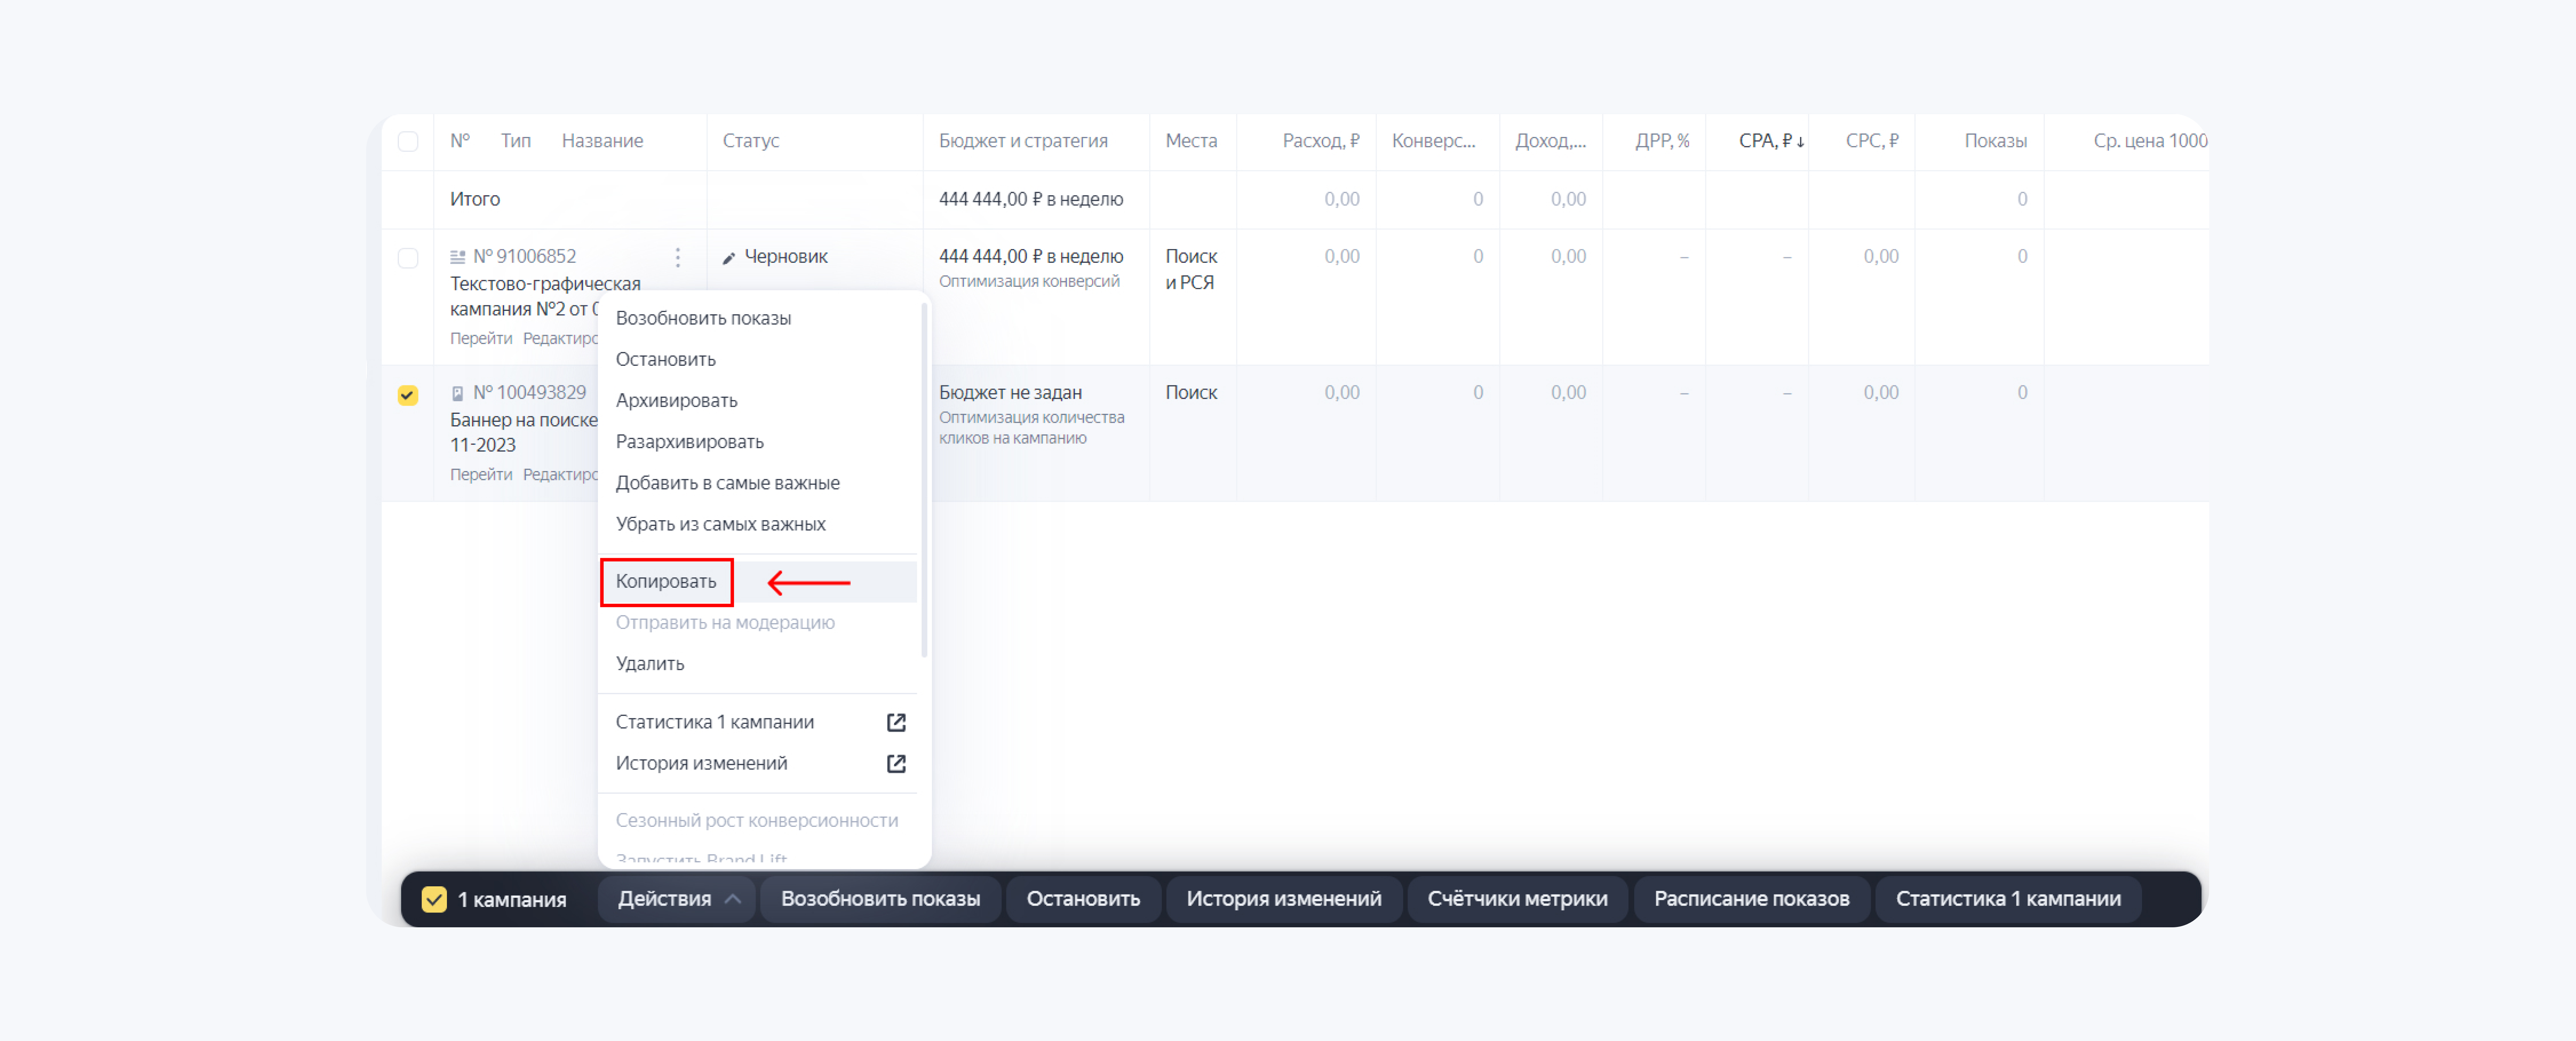
Task: Click № column header
Action: pos(460,141)
